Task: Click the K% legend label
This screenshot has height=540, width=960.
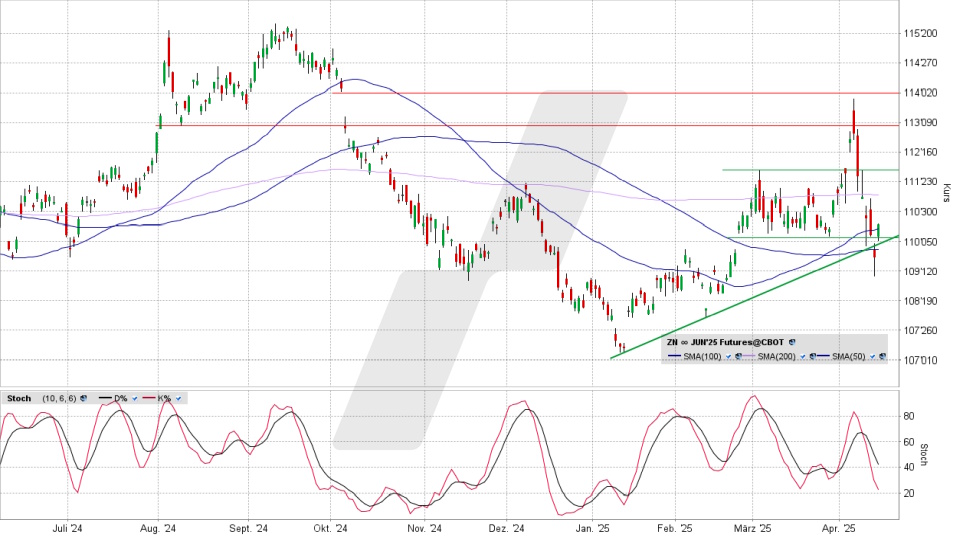Action: pyautogui.click(x=164, y=398)
